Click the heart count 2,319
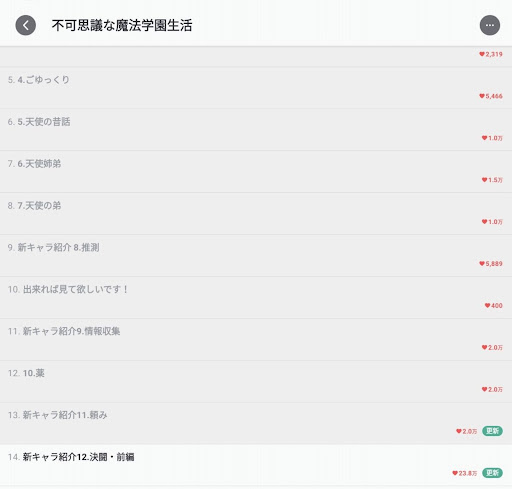The width and height of the screenshot is (512, 489). [x=491, y=54]
